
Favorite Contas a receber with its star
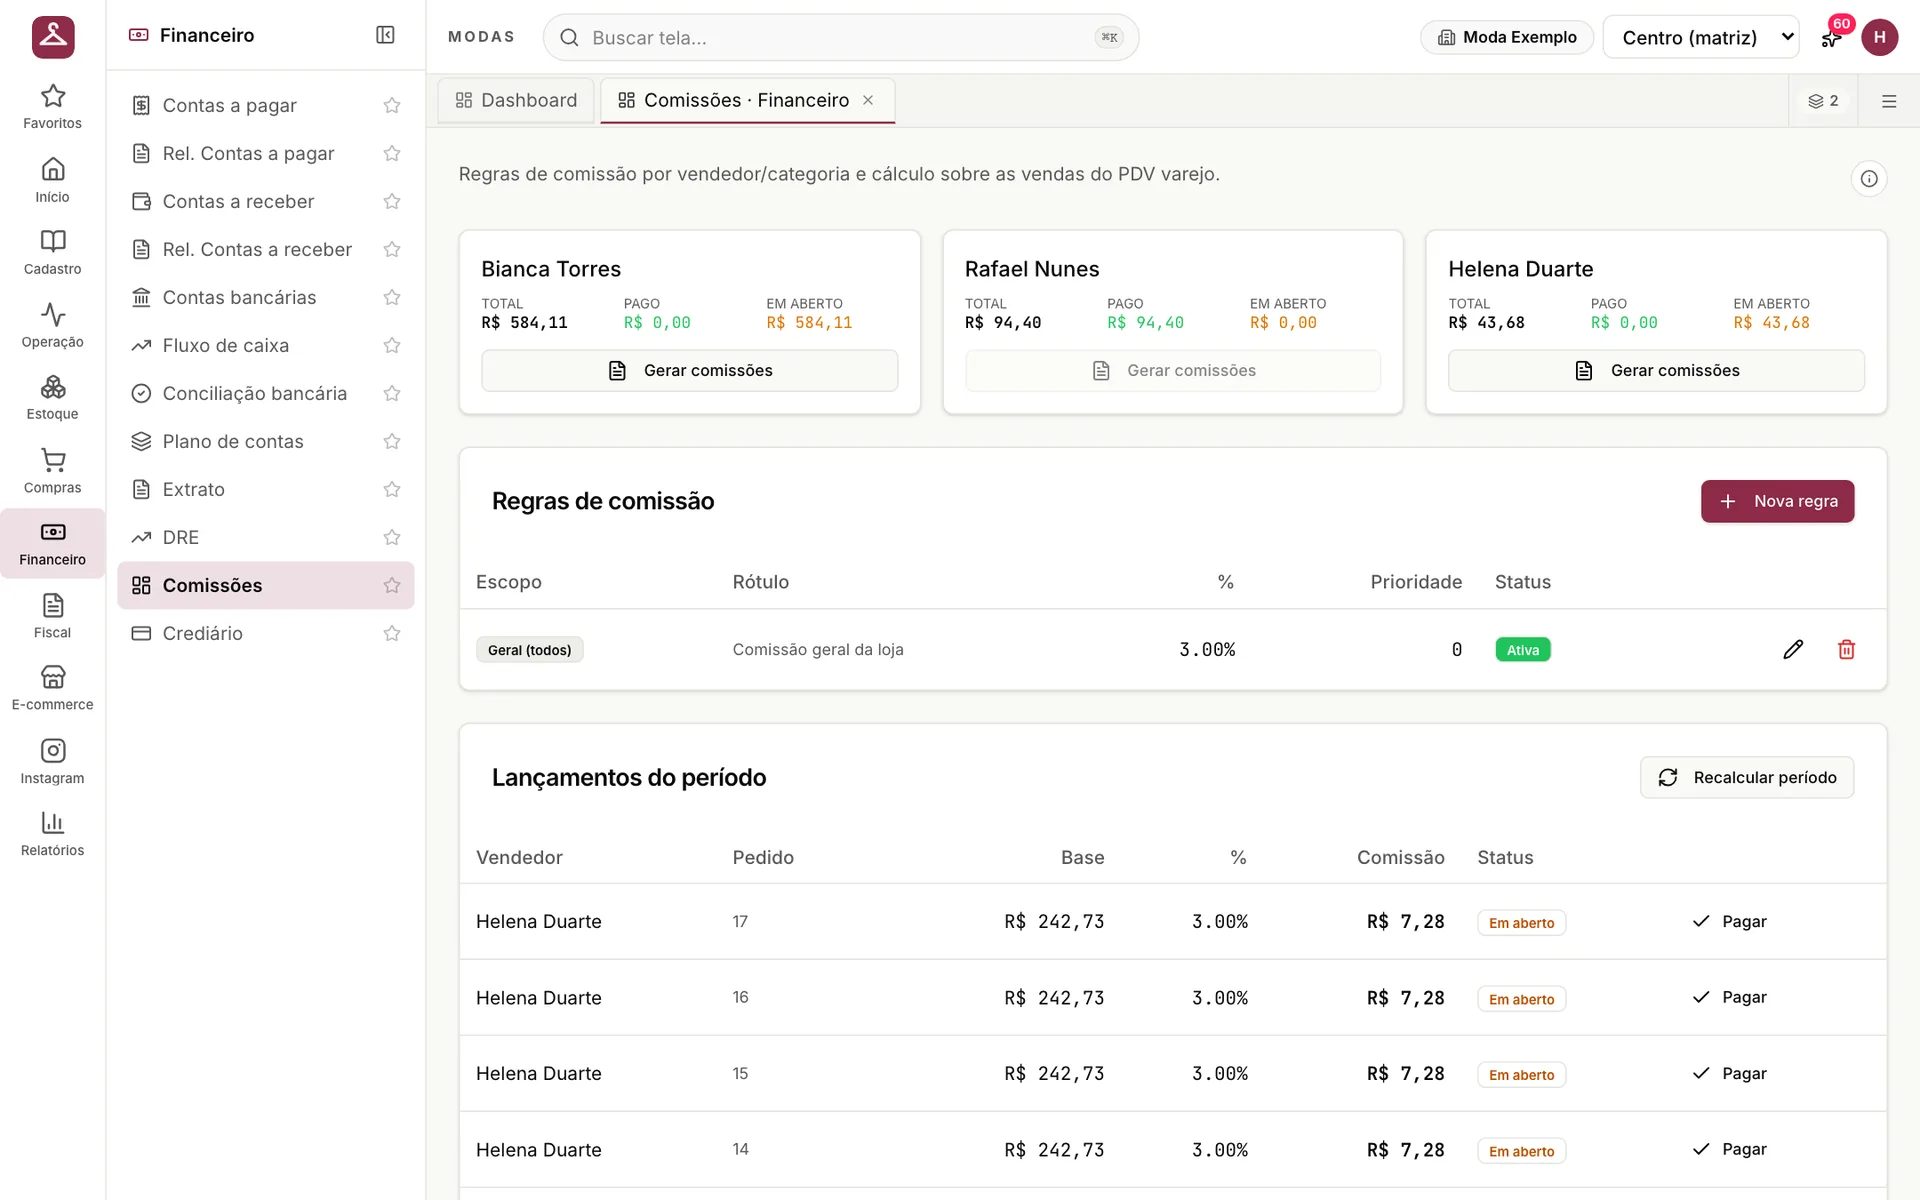[392, 202]
